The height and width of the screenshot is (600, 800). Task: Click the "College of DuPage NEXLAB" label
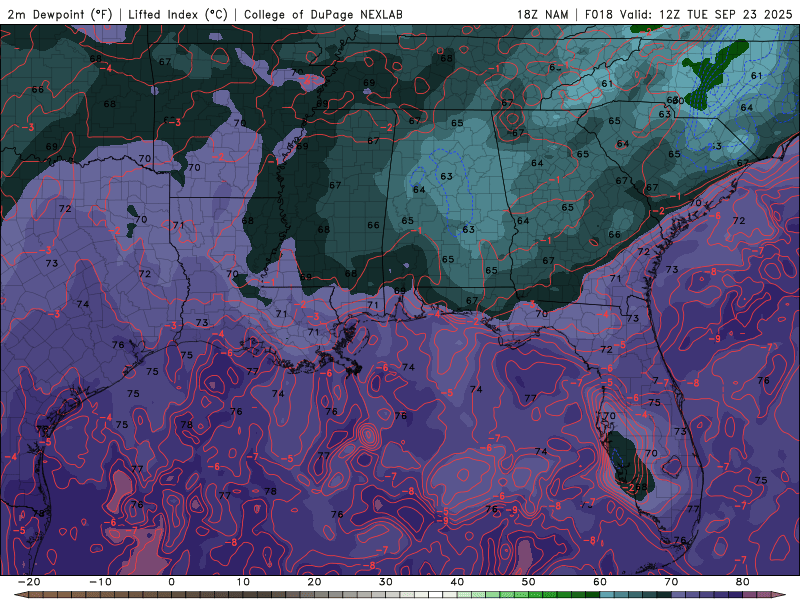coord(323,14)
